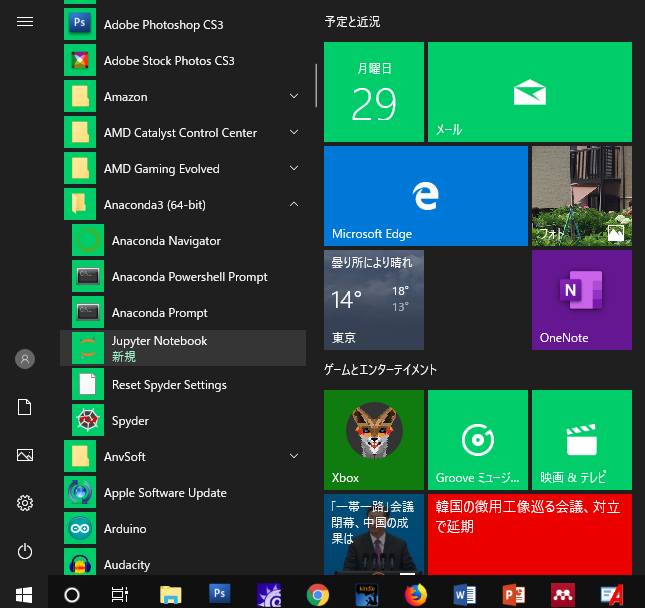Click the ゲームとエンターテイメント group heading

pos(381,369)
